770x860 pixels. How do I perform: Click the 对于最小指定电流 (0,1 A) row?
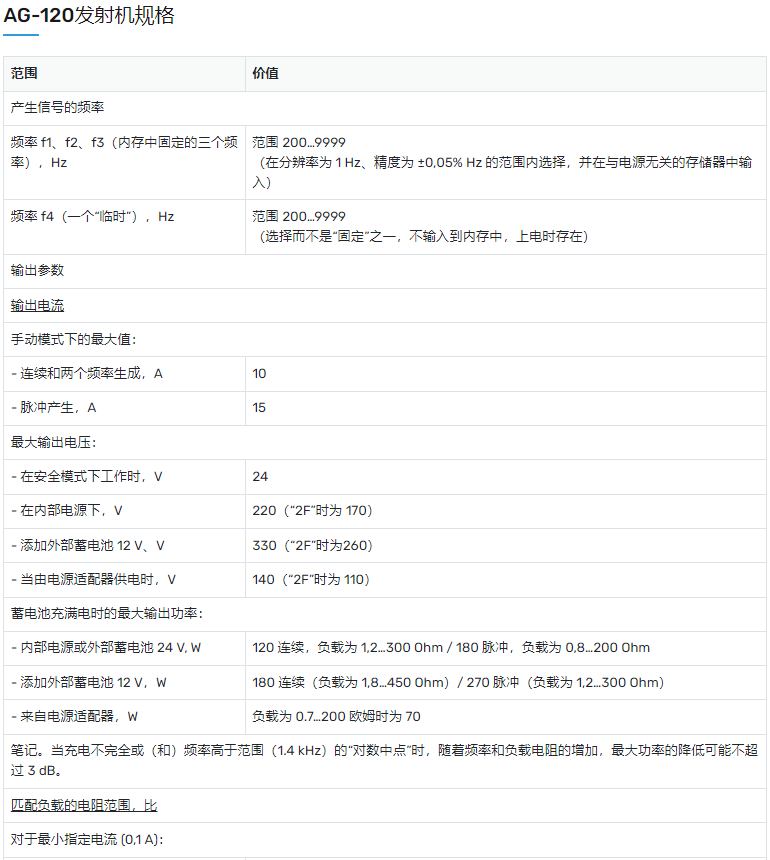tap(86, 839)
